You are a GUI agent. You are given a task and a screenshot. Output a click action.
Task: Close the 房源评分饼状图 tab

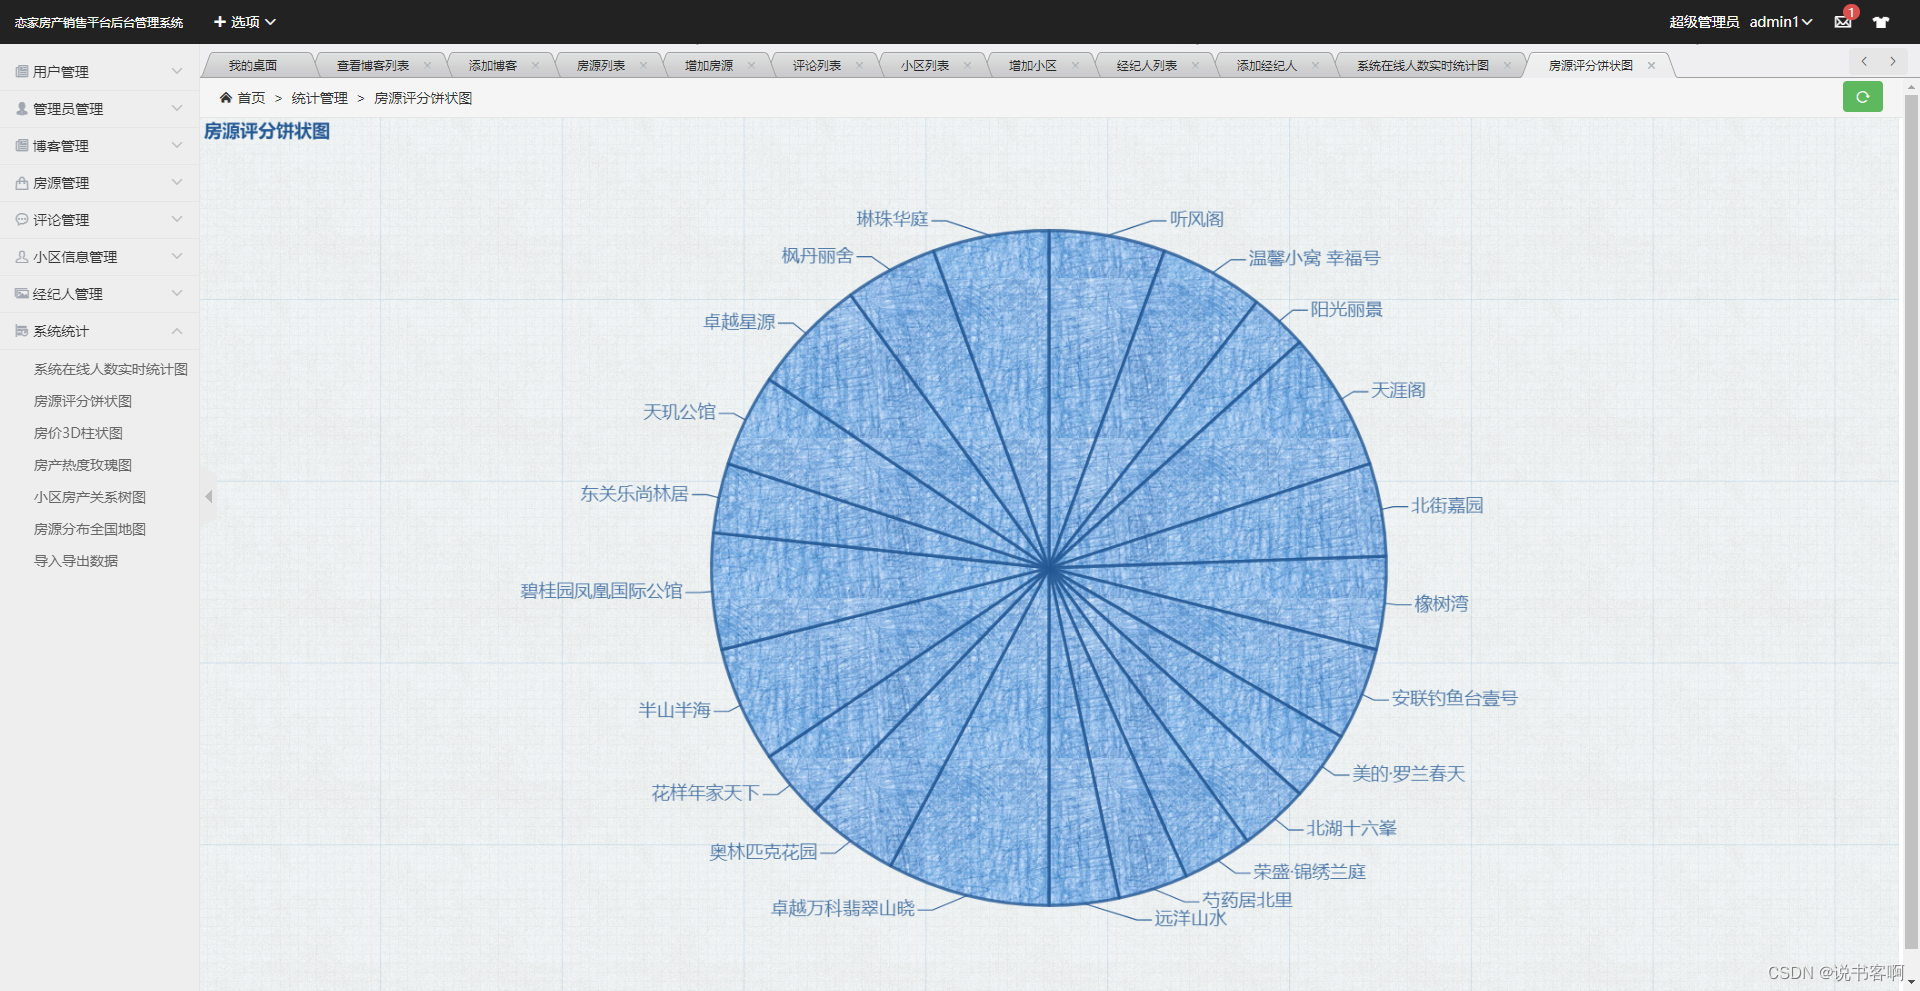tap(1651, 66)
